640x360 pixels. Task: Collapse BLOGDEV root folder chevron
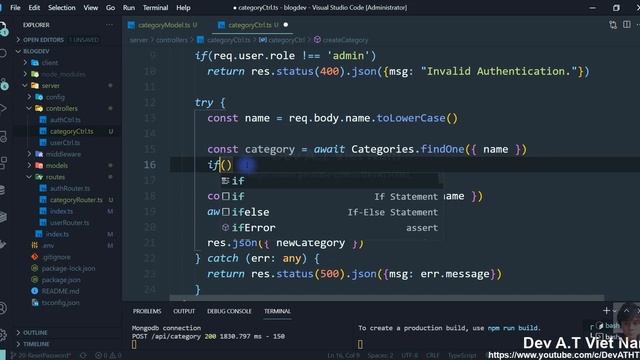coord(18,51)
